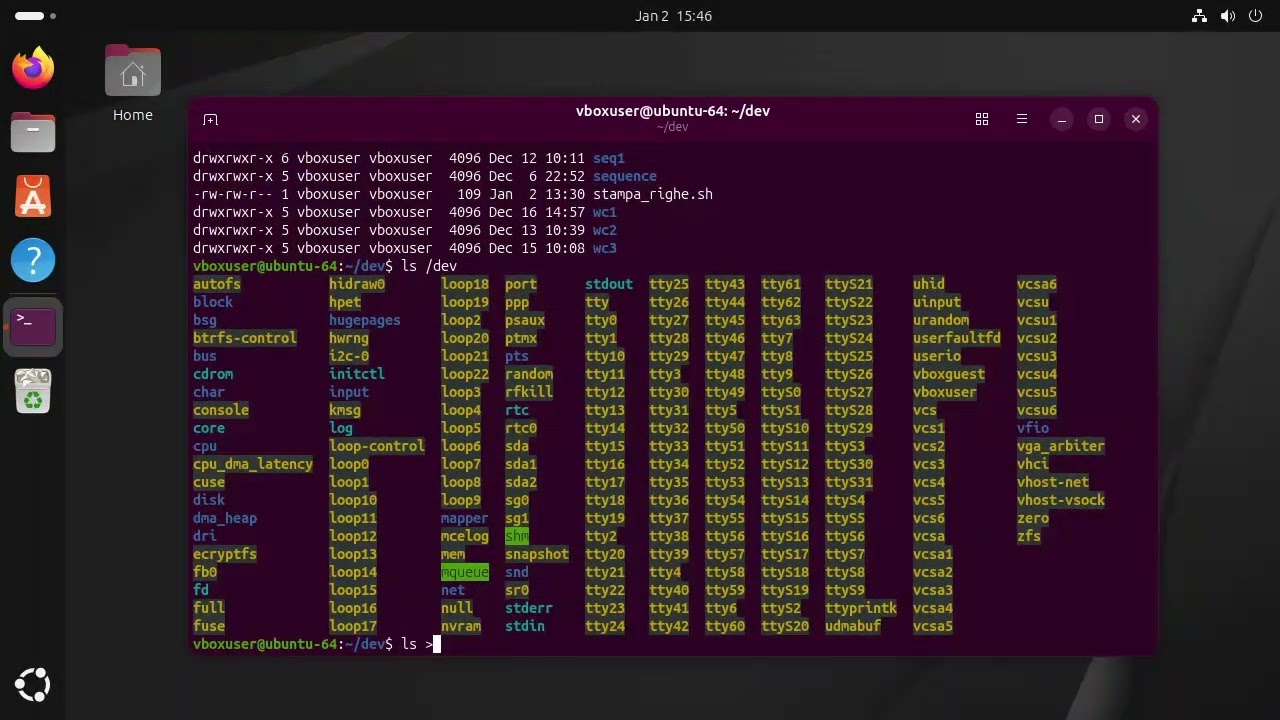This screenshot has width=1280, height=720.
Task: Click the userfaultfd entry
Action: click(x=957, y=338)
